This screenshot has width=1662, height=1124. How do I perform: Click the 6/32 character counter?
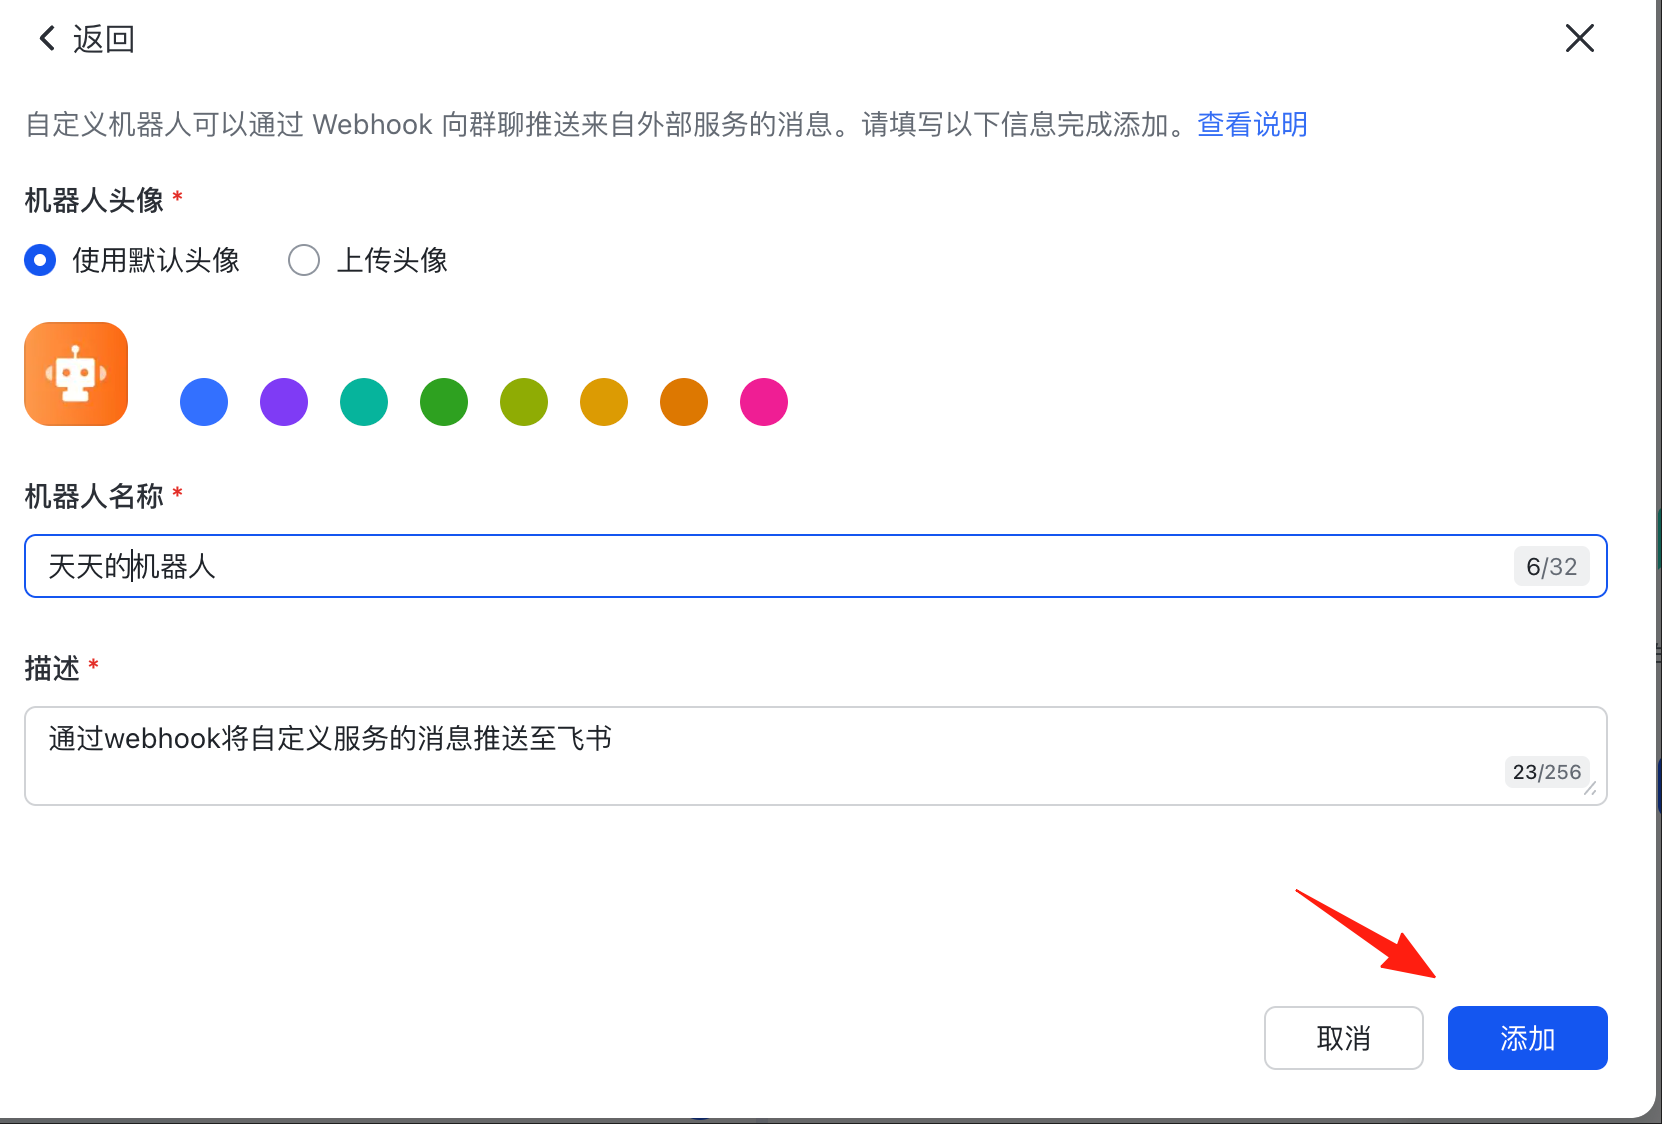click(x=1551, y=567)
